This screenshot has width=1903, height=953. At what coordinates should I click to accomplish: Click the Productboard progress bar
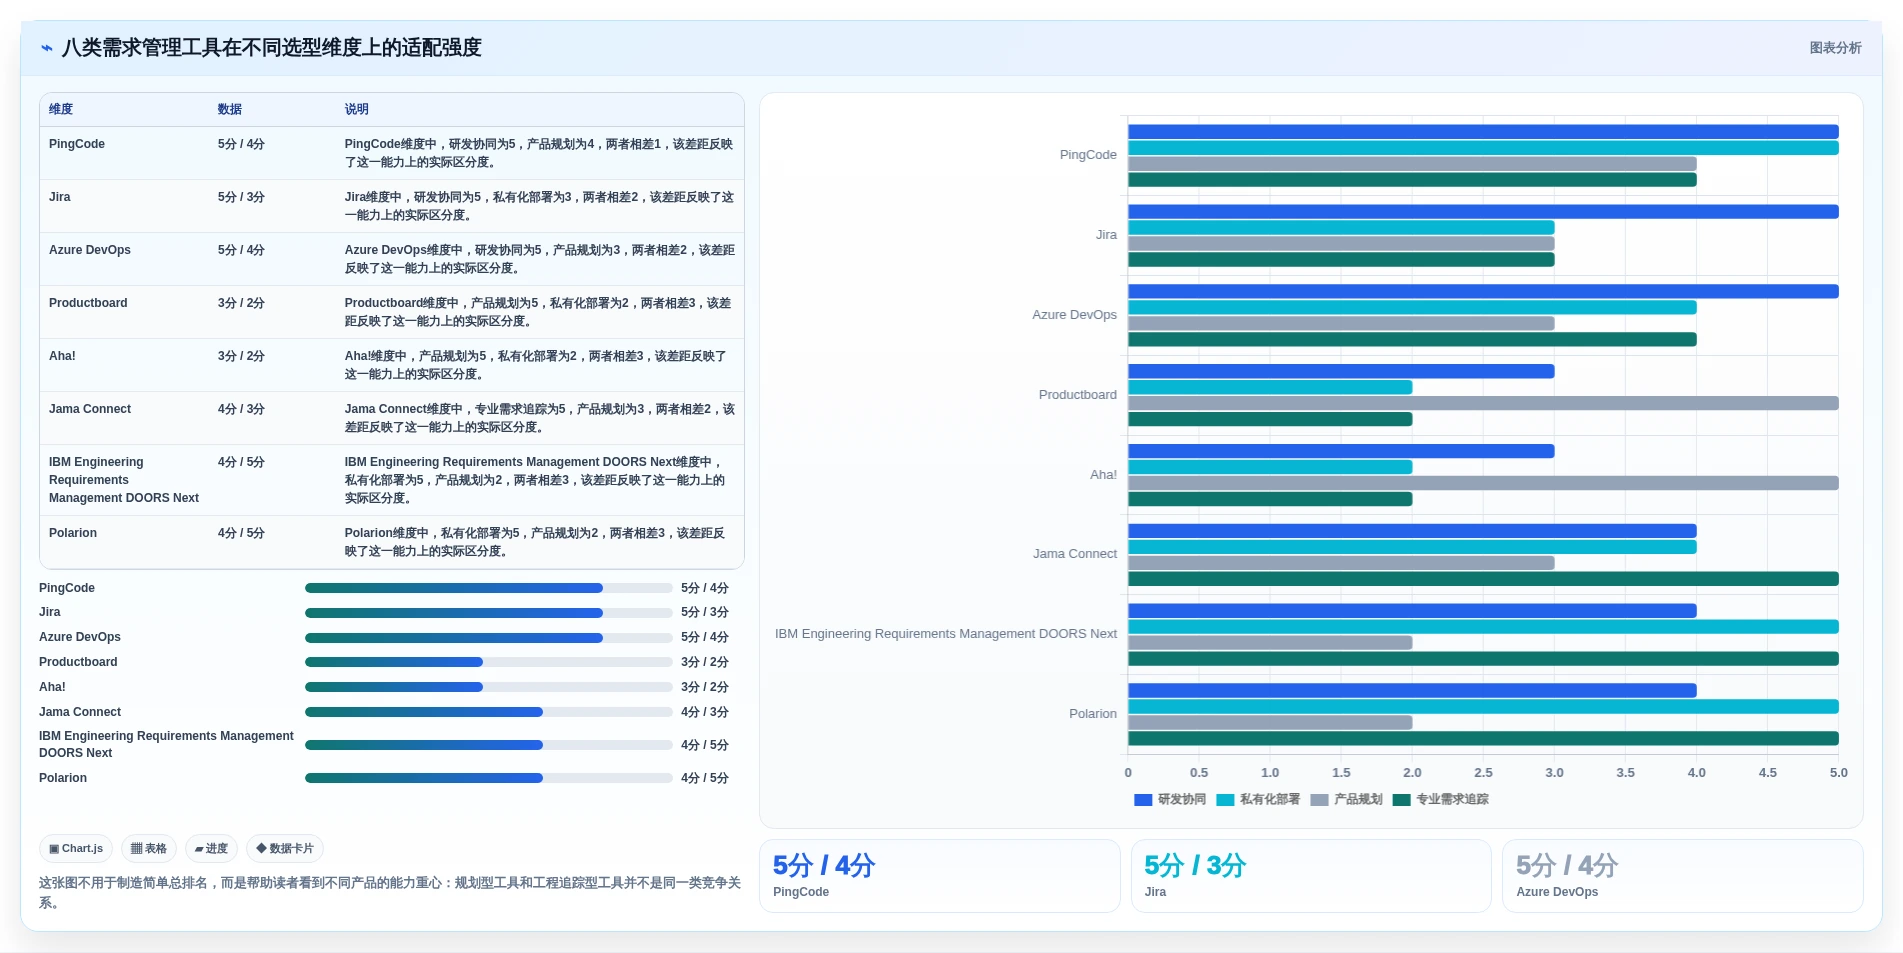click(x=489, y=662)
